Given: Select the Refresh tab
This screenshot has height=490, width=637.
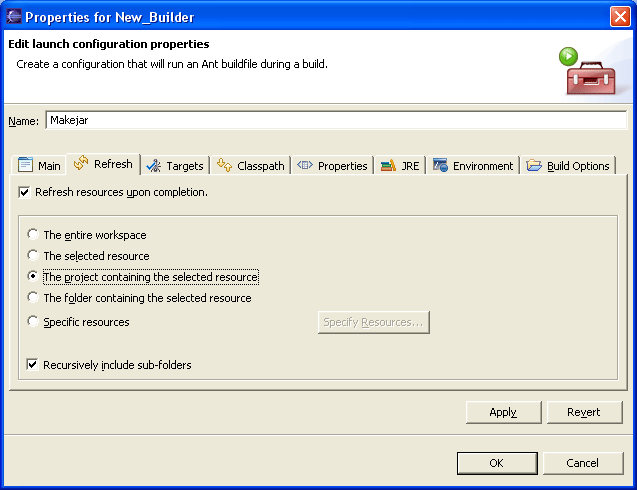Looking at the screenshot, I should pyautogui.click(x=103, y=164).
